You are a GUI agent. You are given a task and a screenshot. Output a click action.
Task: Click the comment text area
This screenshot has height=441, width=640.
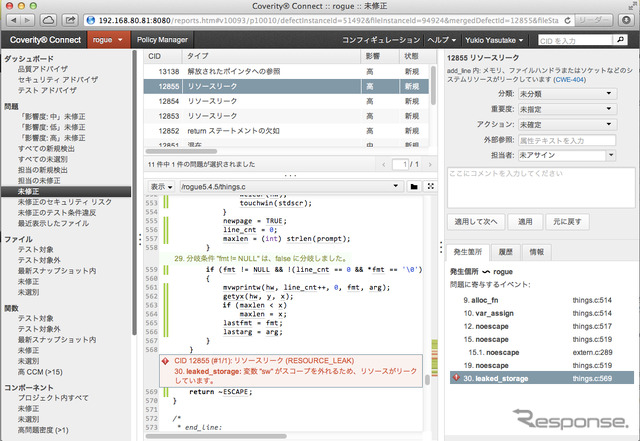[x=541, y=188]
